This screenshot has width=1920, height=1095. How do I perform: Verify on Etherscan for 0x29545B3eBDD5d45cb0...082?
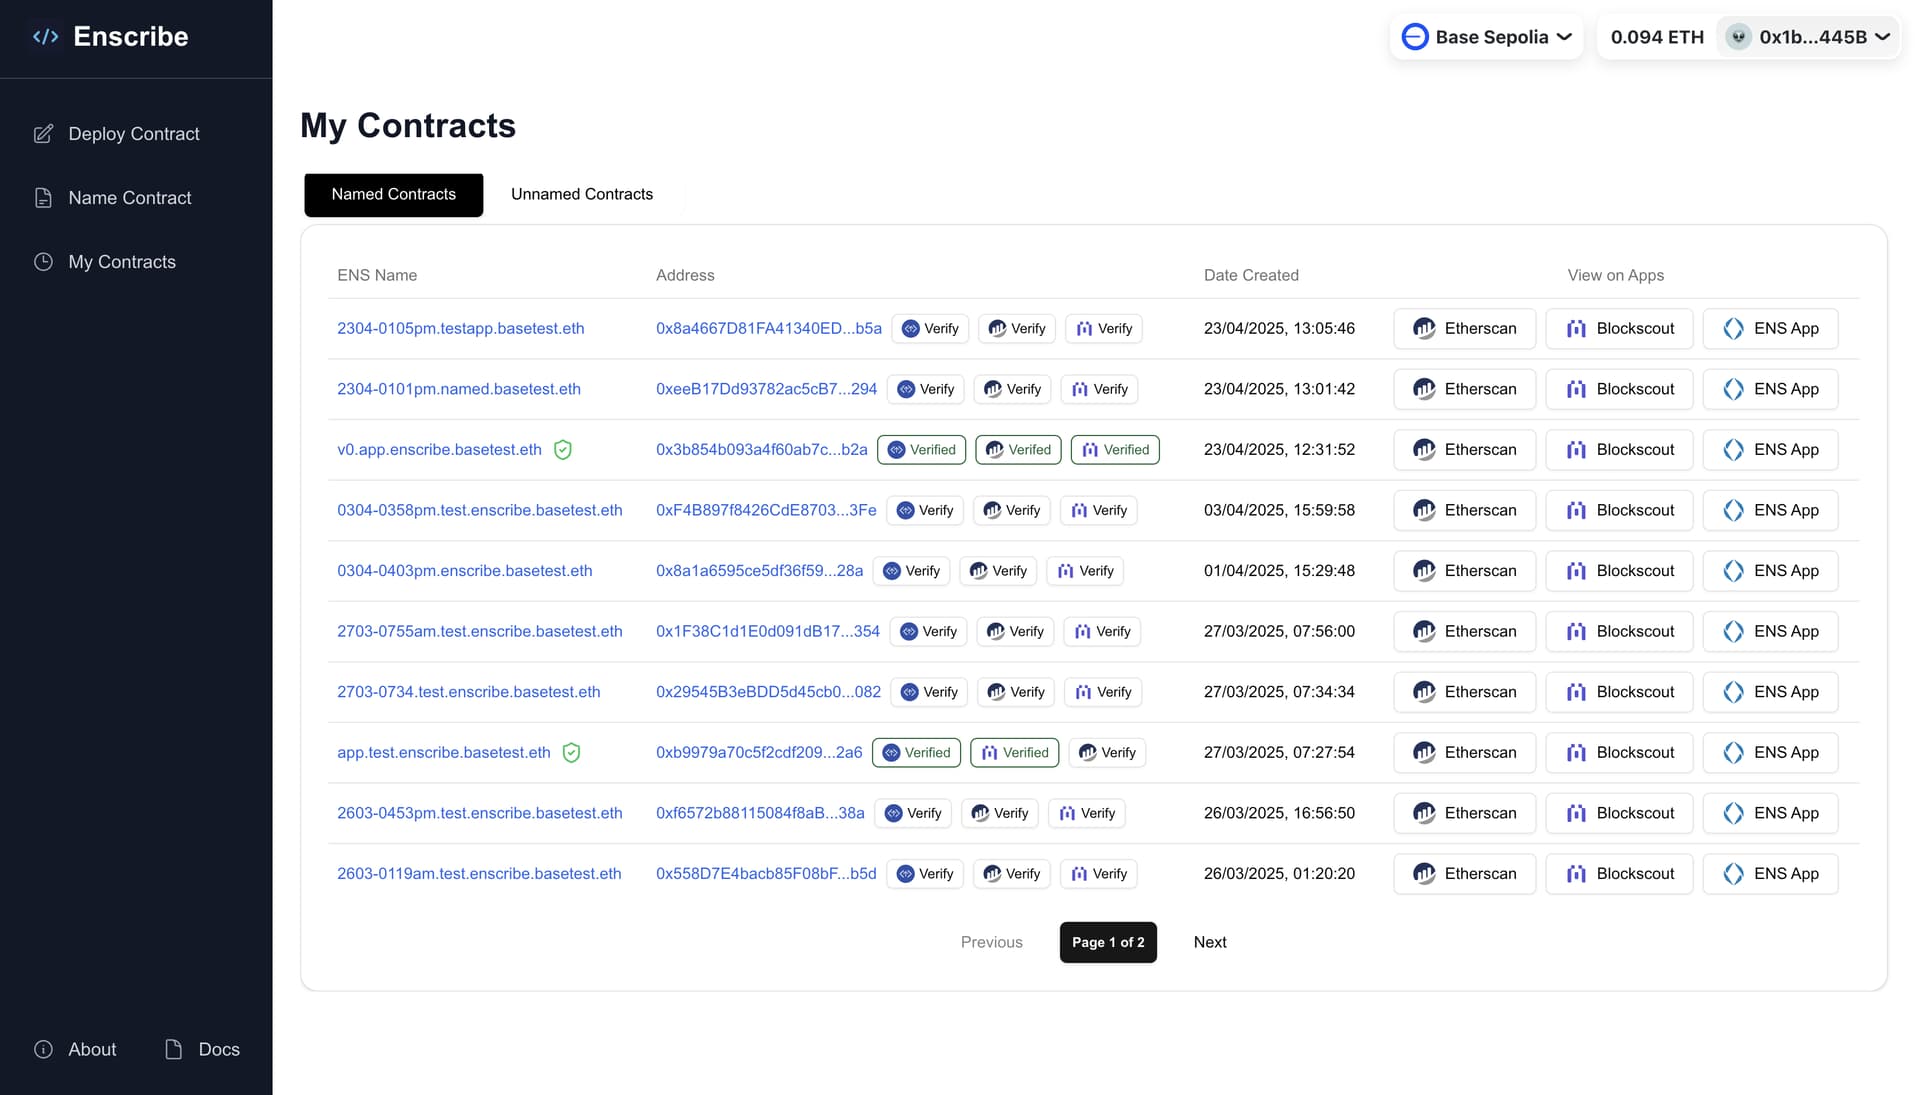[x=1016, y=692]
